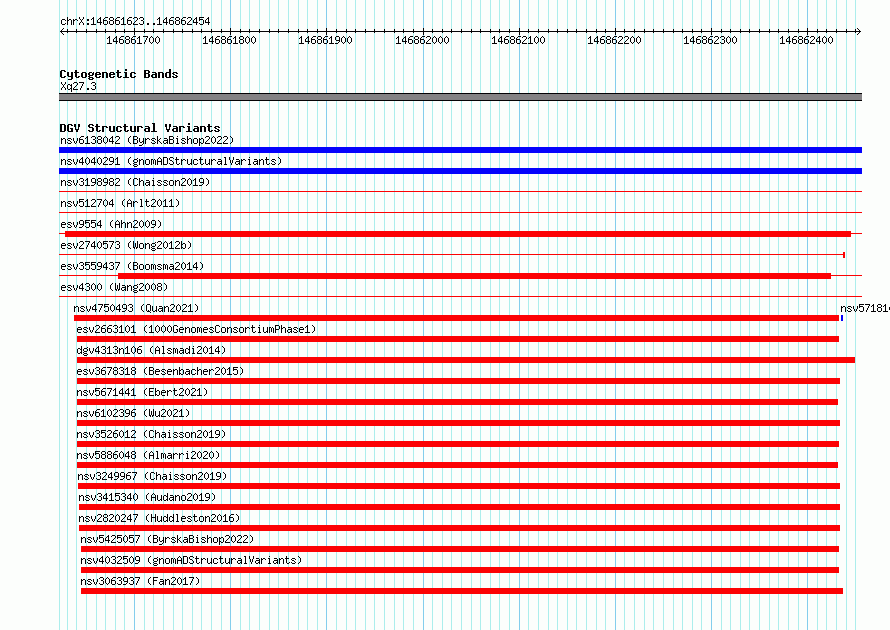
Task: Open variant nsv3415340 (Audano2019)
Action: click(x=148, y=497)
